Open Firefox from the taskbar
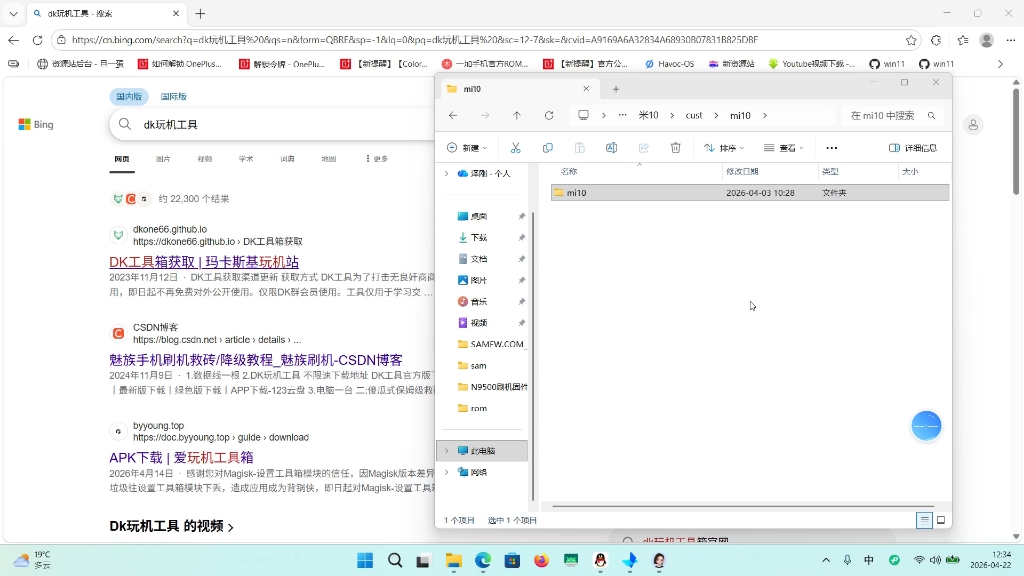This screenshot has height=576, width=1024. [541, 560]
